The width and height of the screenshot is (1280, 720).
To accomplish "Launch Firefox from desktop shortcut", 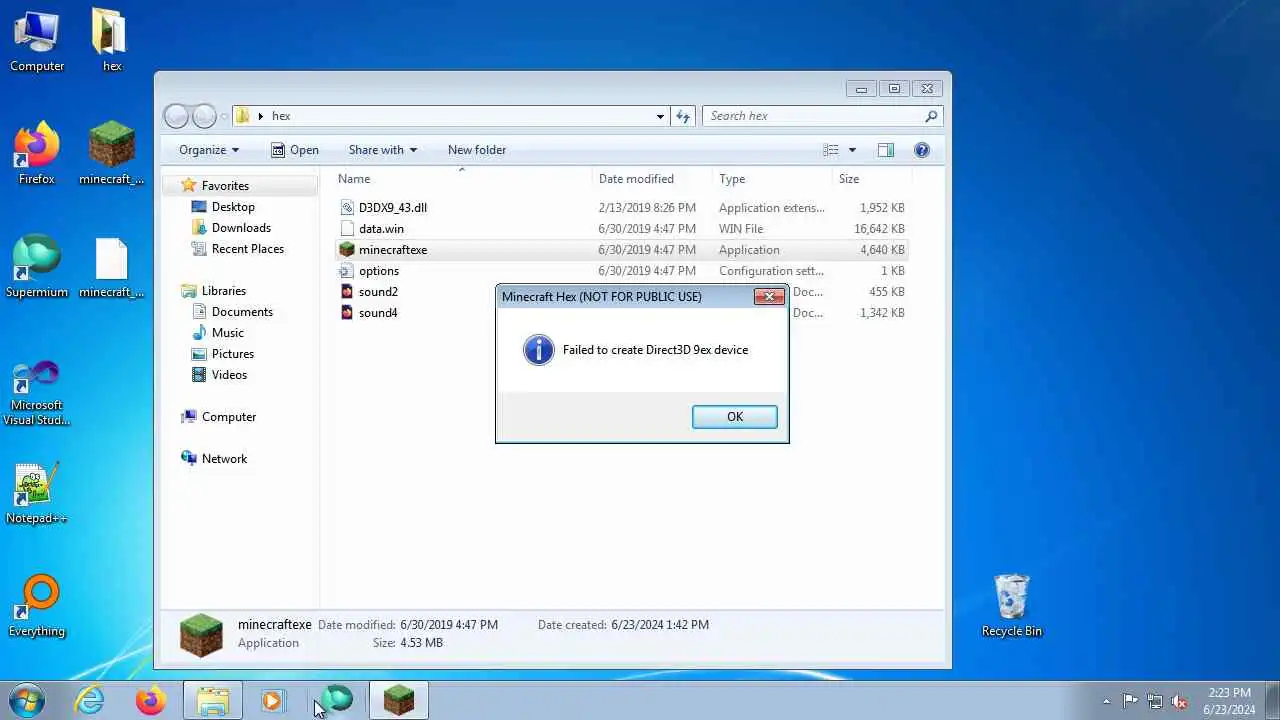I will pos(37,154).
